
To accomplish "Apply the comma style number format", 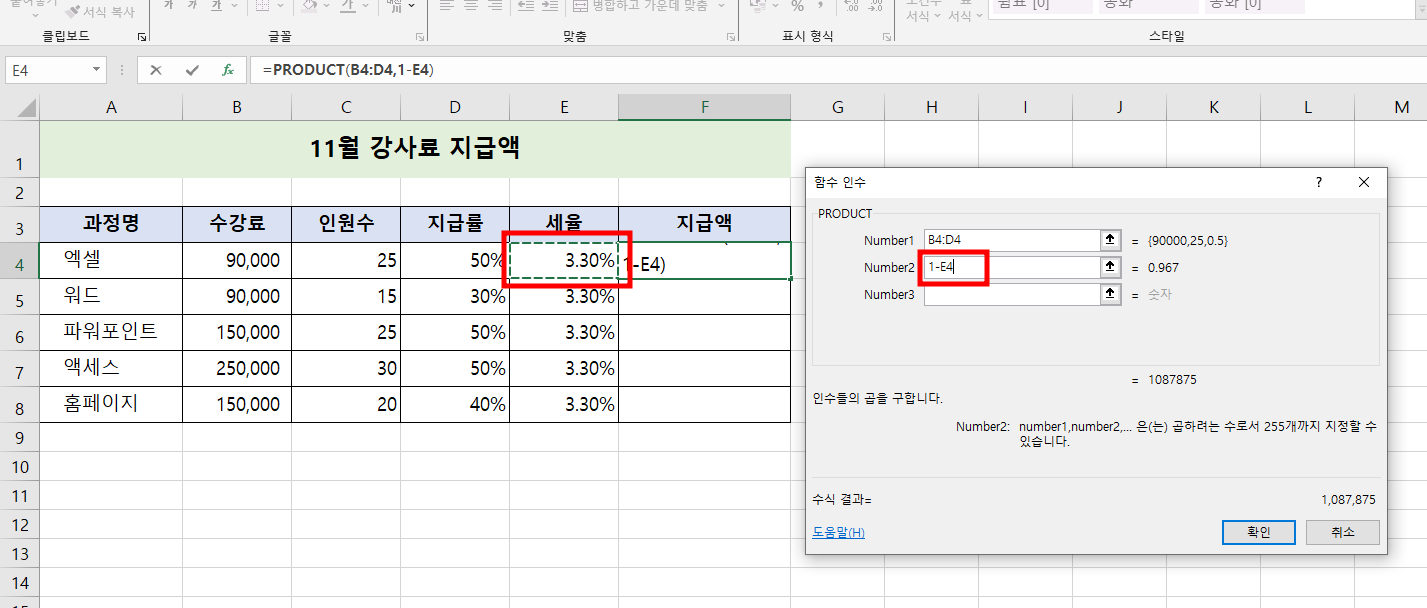I will [820, 6].
